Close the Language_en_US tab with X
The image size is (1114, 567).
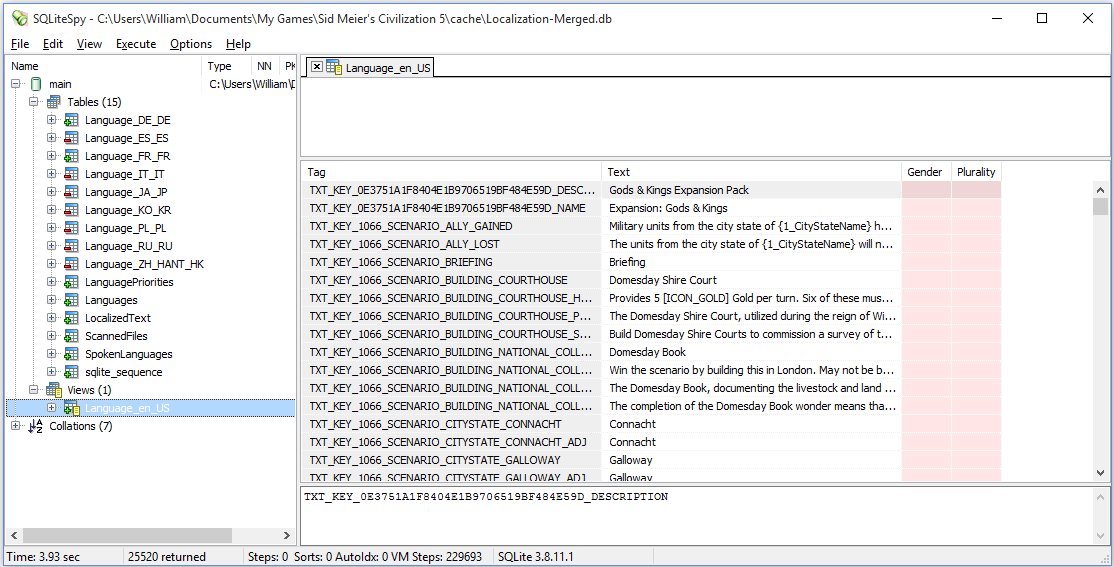point(317,67)
